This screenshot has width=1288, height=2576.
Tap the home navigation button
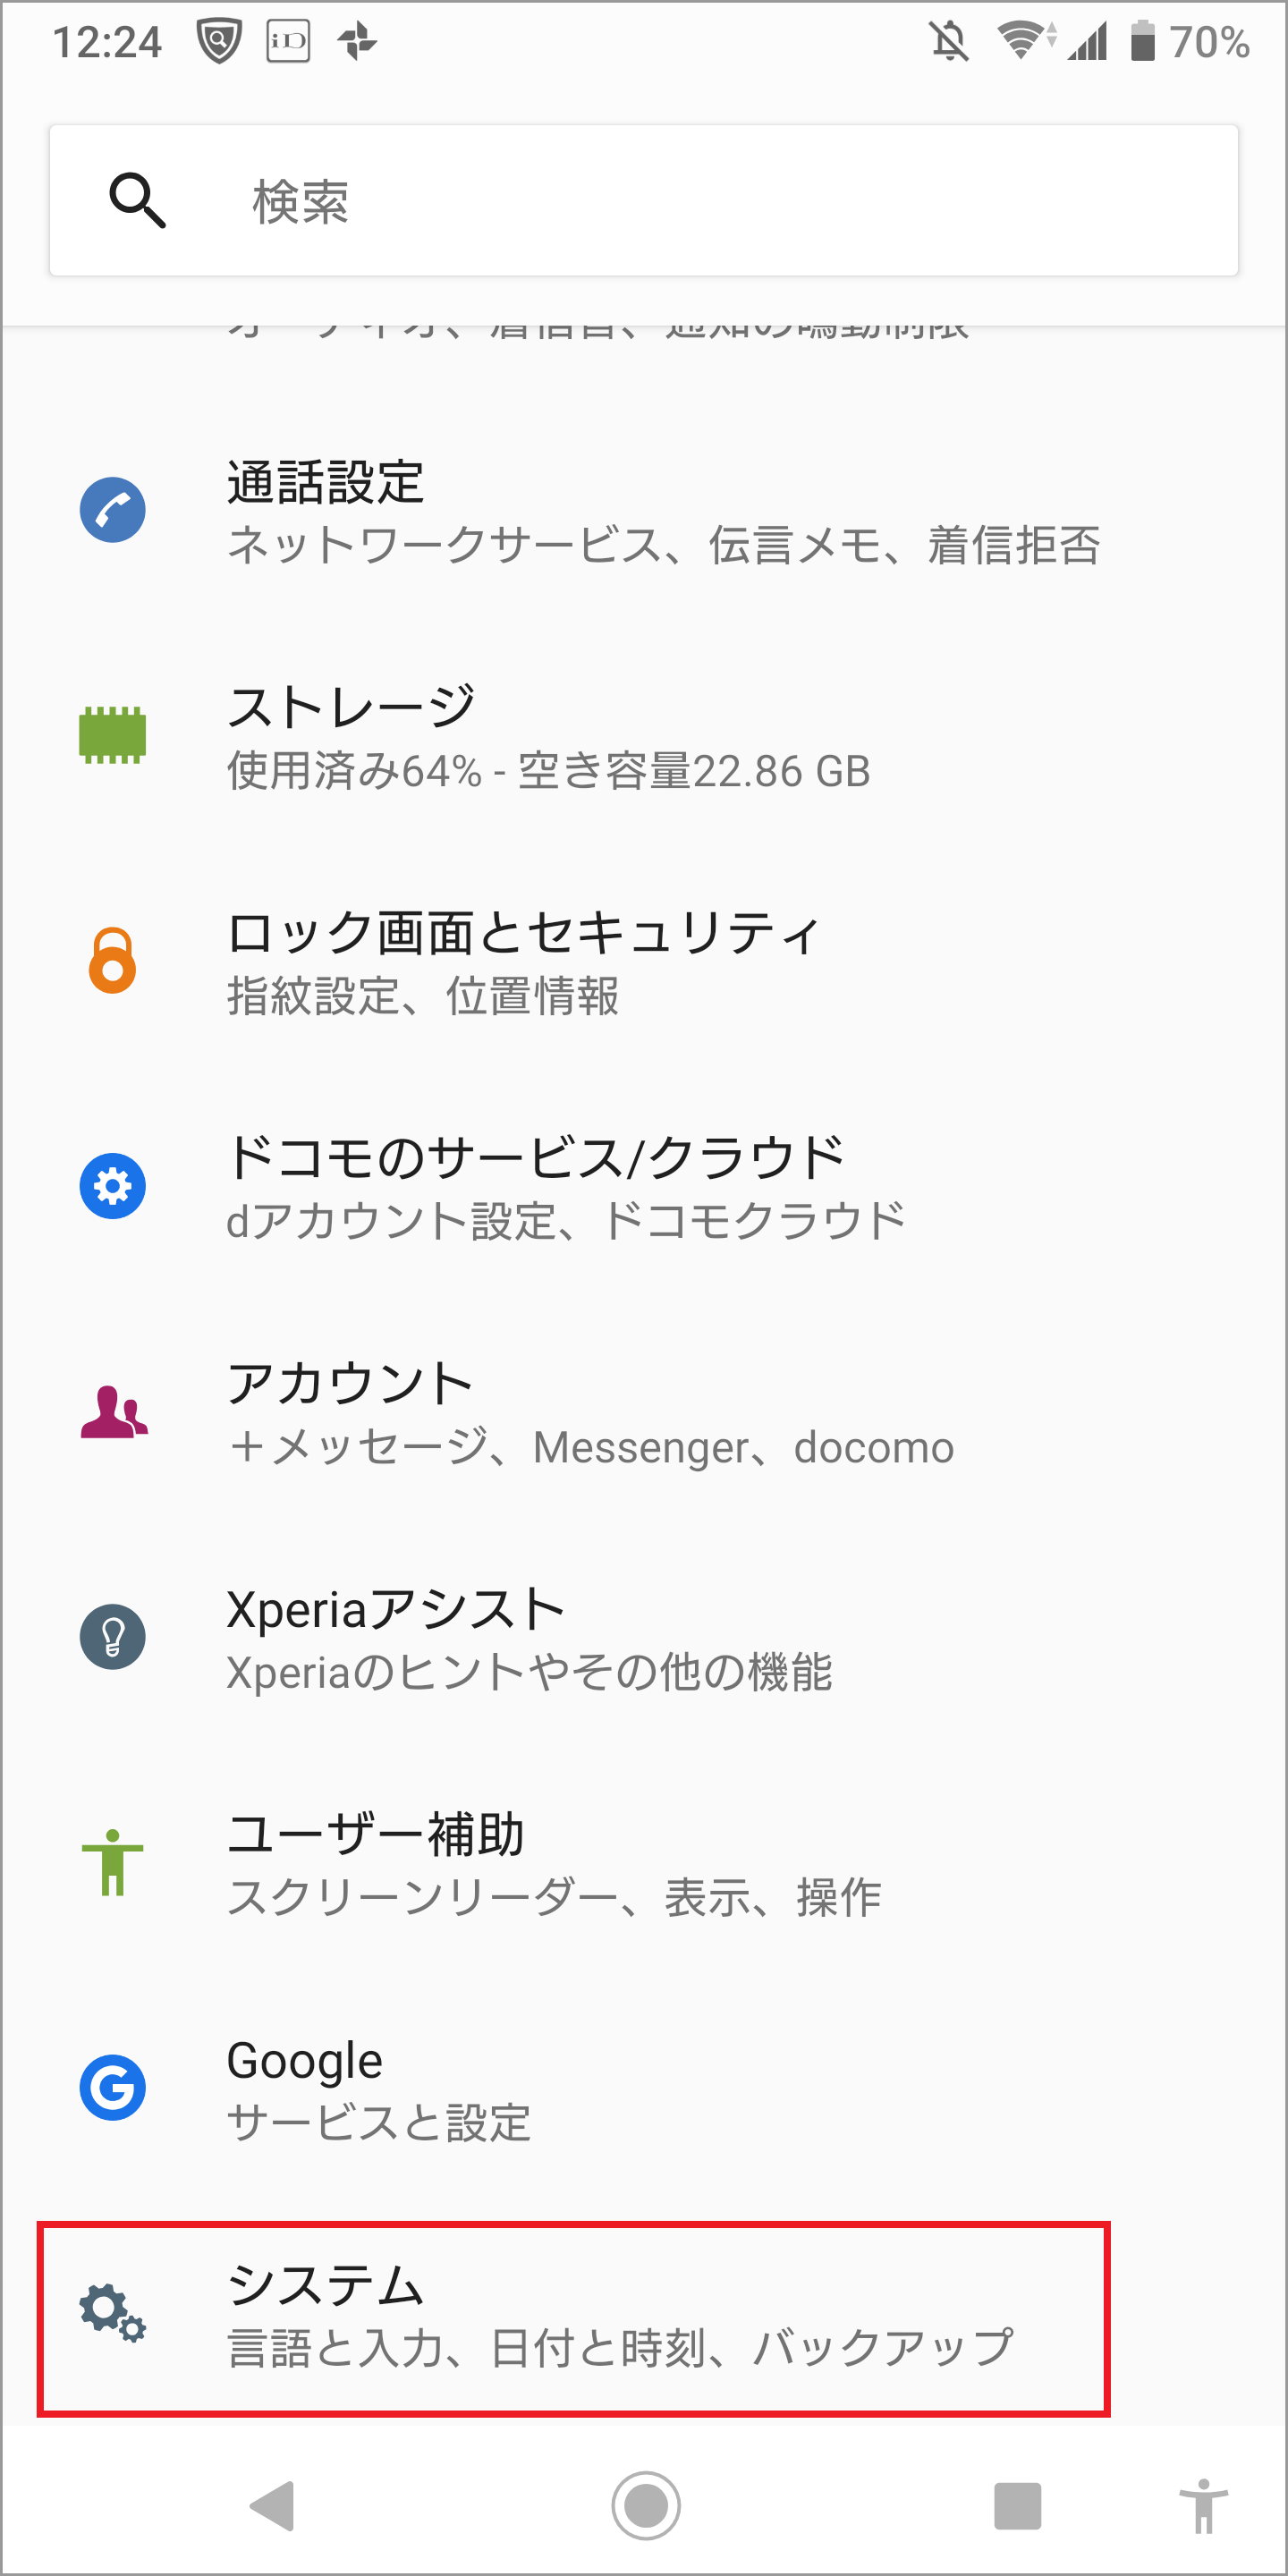646,2506
